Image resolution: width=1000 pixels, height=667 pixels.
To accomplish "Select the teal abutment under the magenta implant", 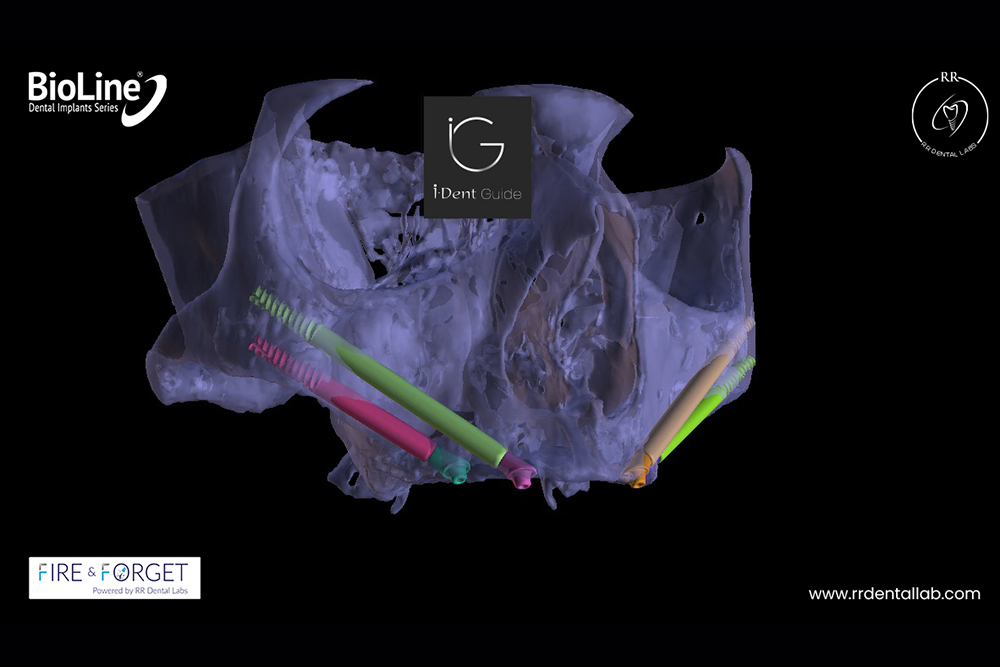I will [x=451, y=468].
